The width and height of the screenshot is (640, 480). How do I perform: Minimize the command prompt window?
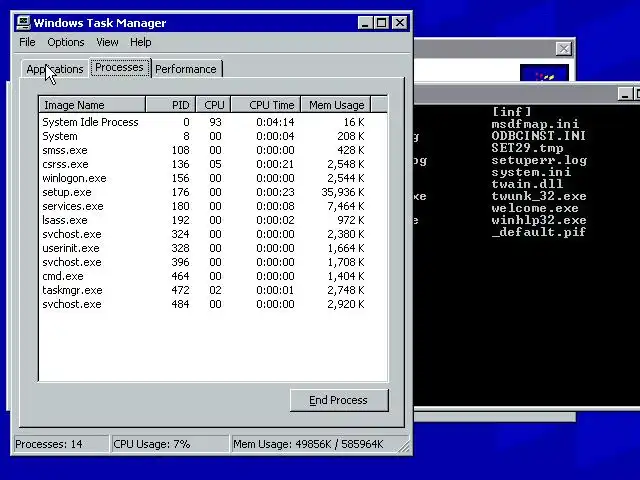pyautogui.click(x=624, y=94)
